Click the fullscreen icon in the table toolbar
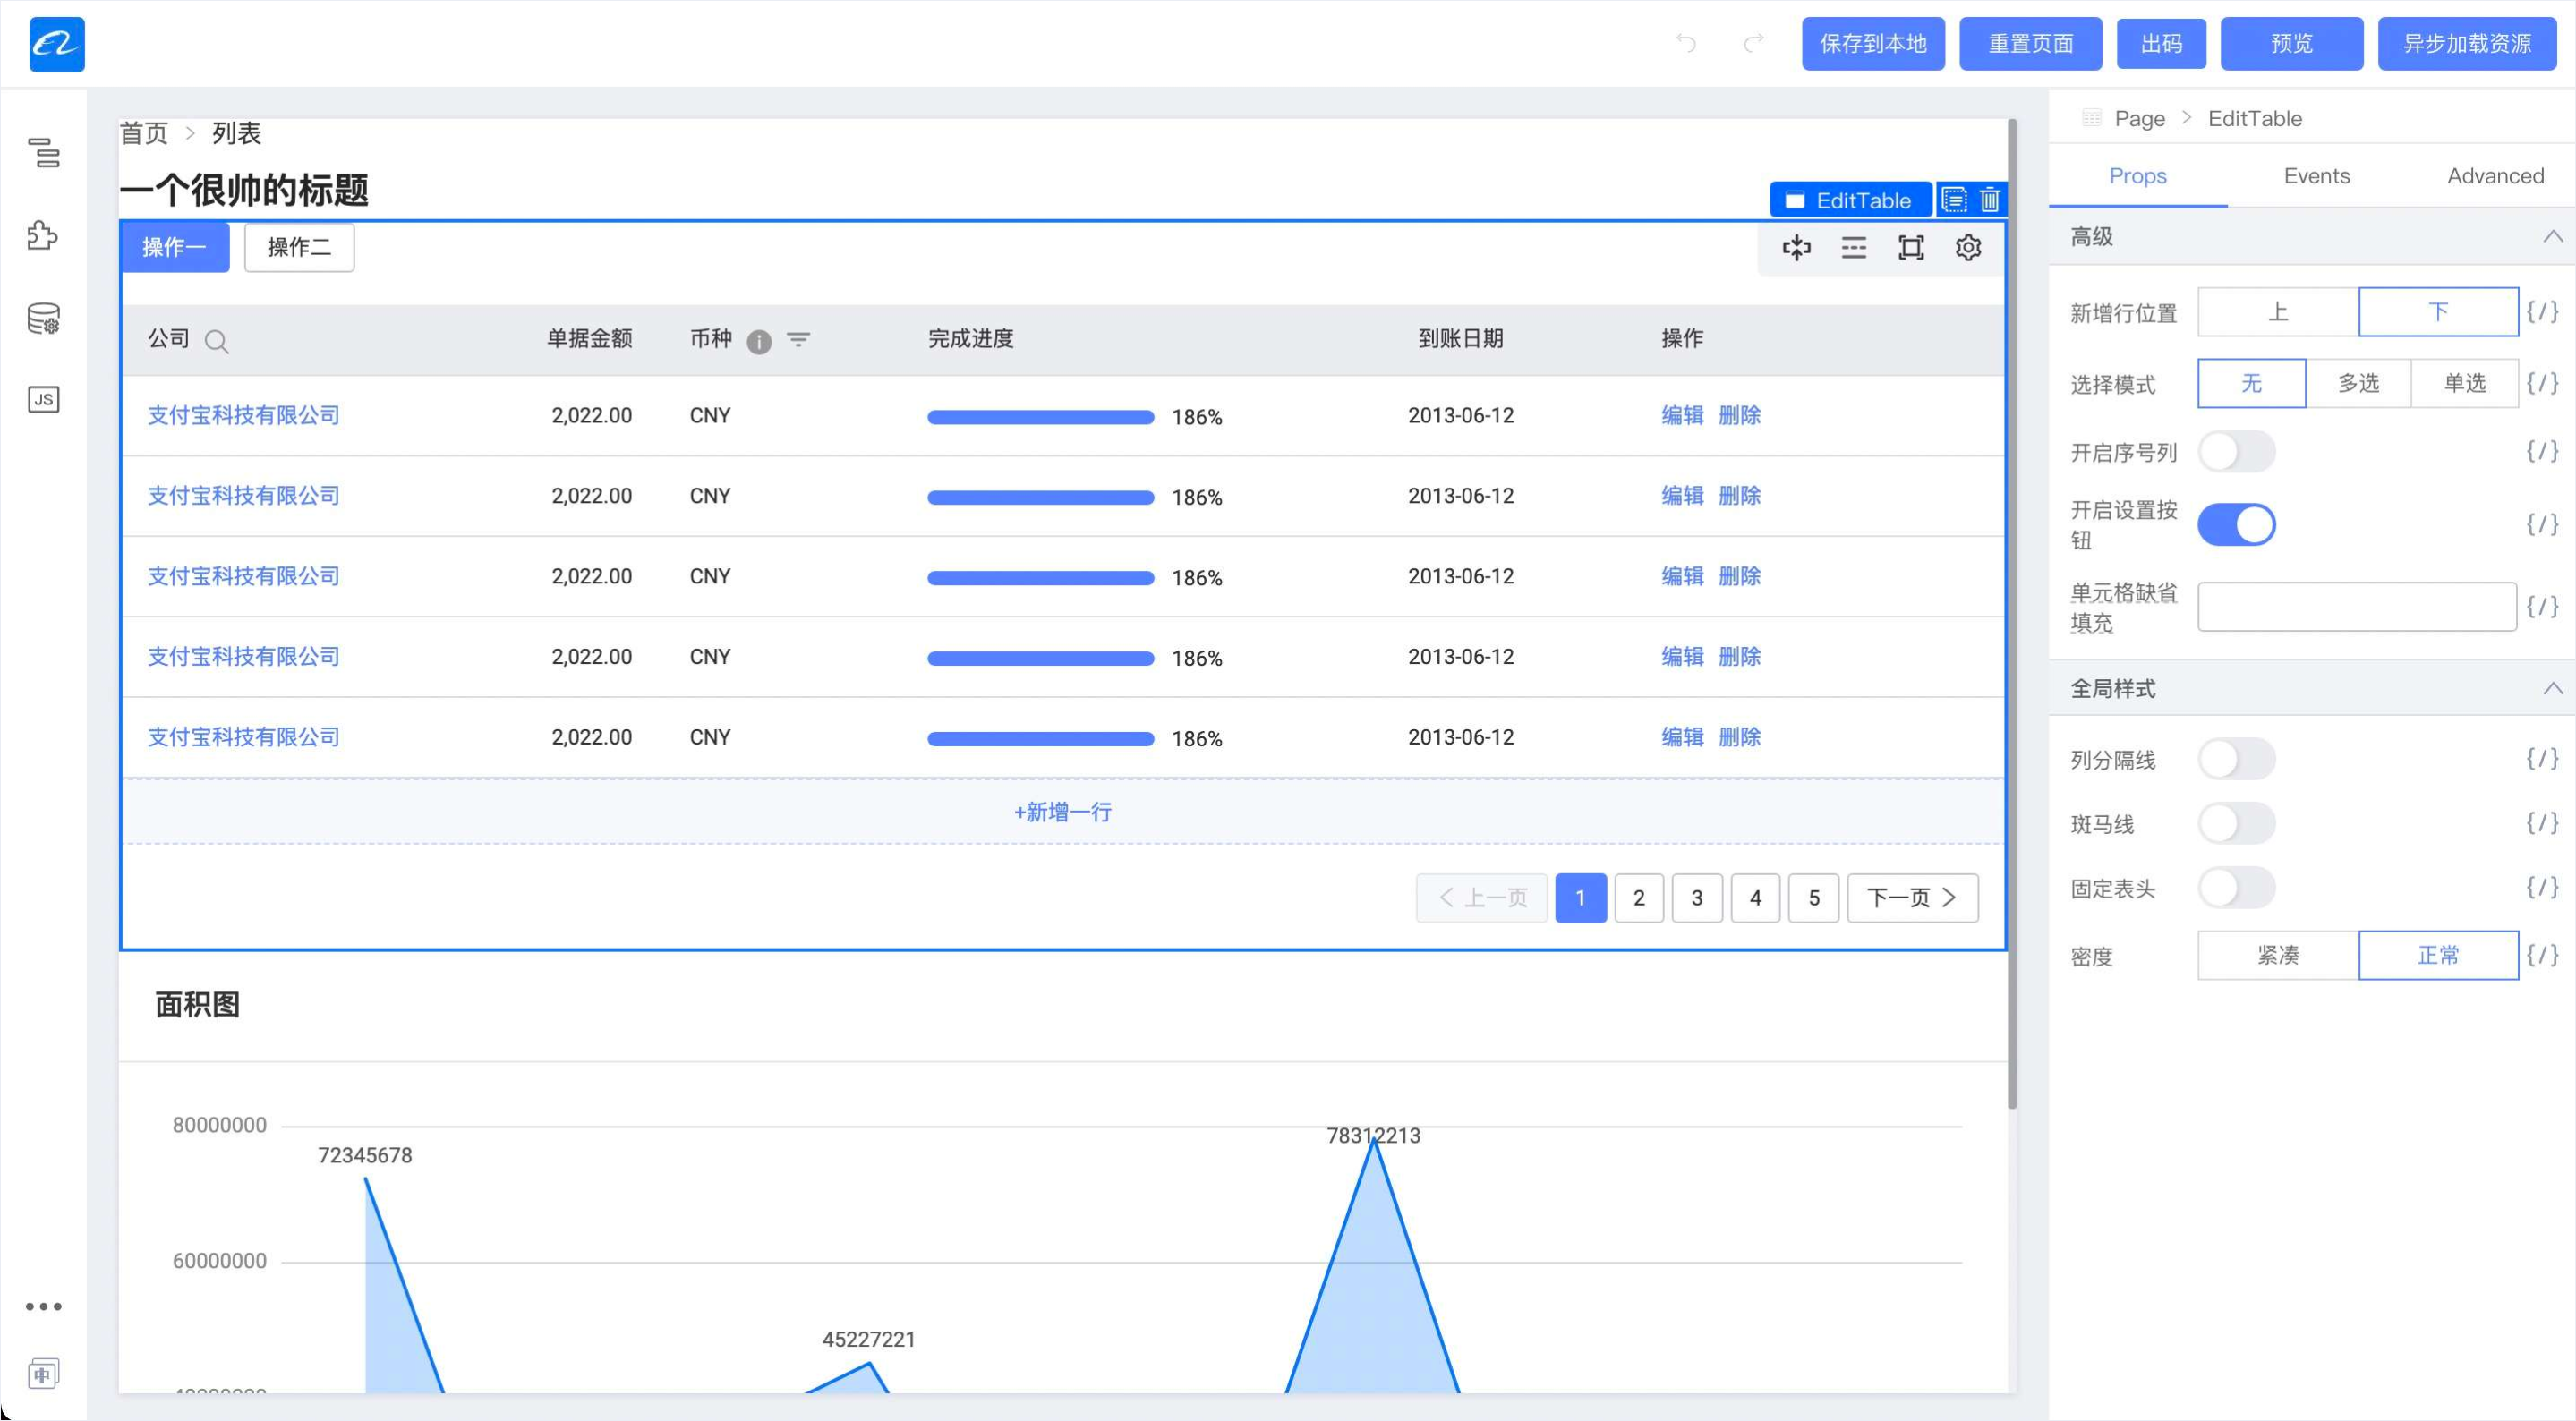This screenshot has width=2576, height=1421. [x=1910, y=247]
